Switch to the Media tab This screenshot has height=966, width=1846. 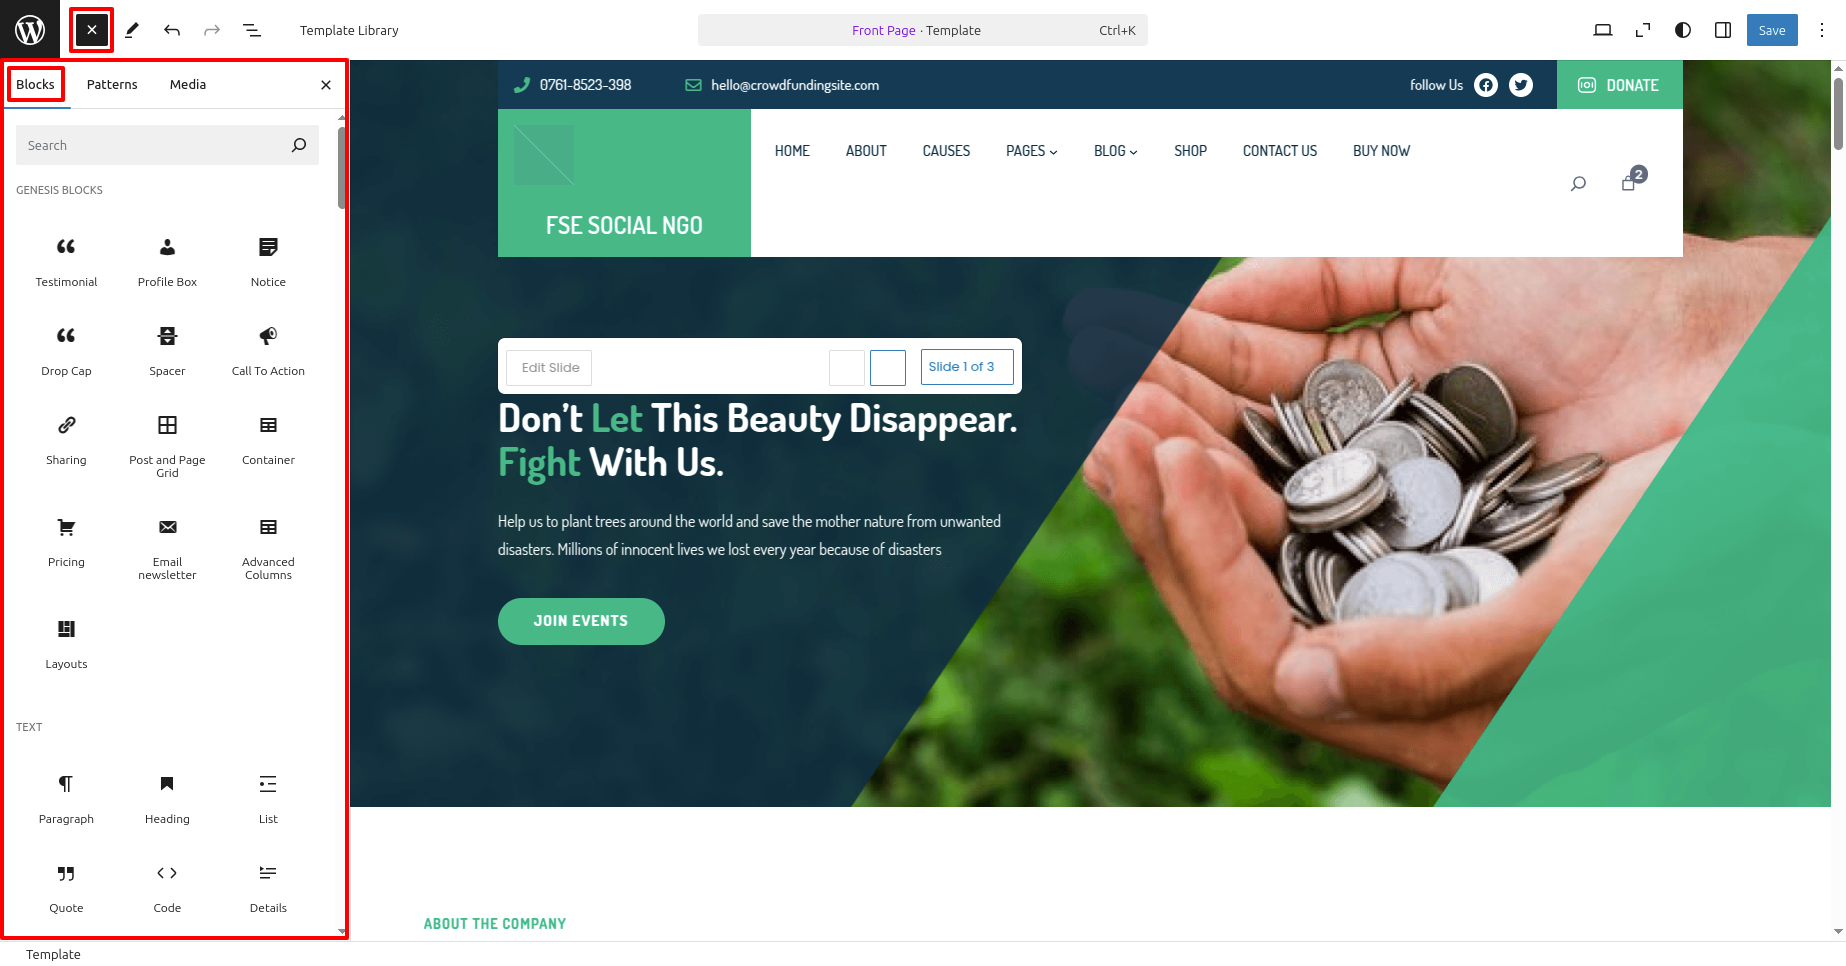point(188,85)
